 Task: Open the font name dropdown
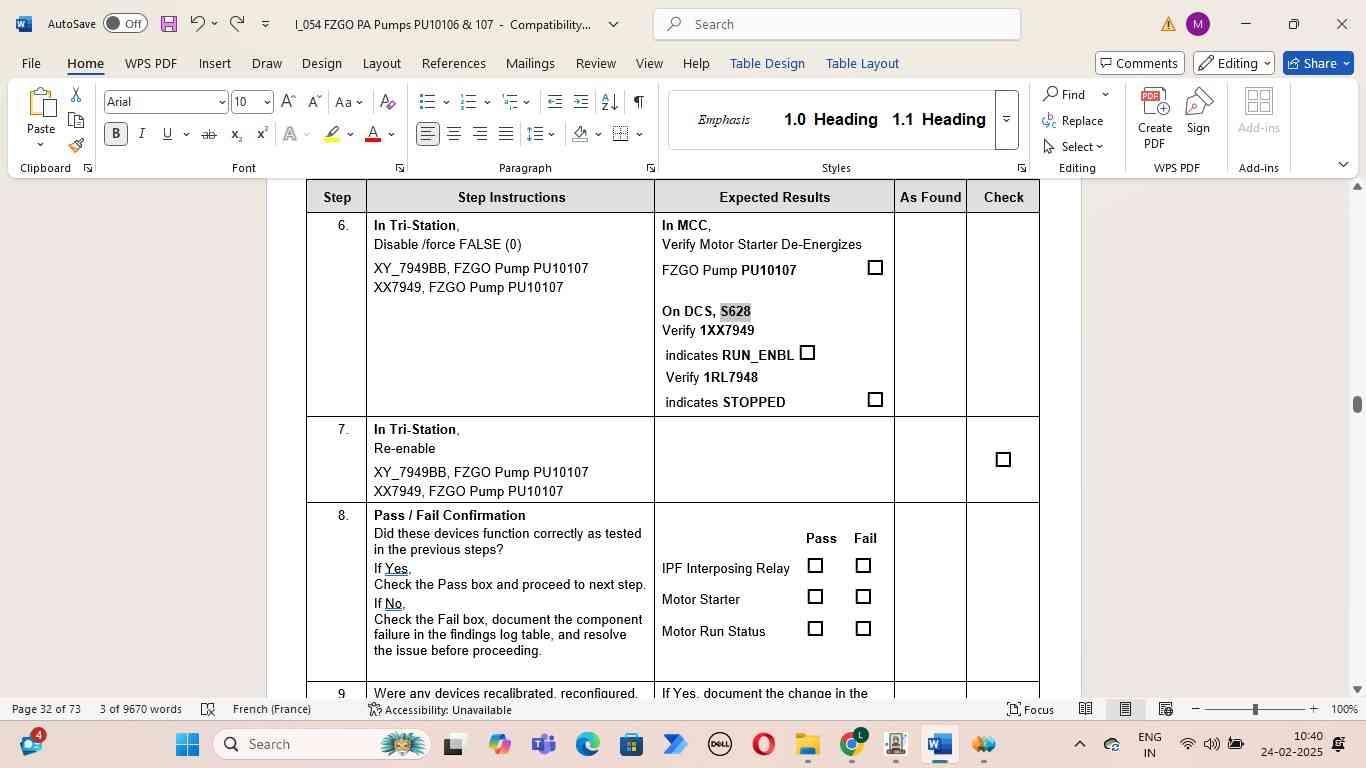coord(221,102)
